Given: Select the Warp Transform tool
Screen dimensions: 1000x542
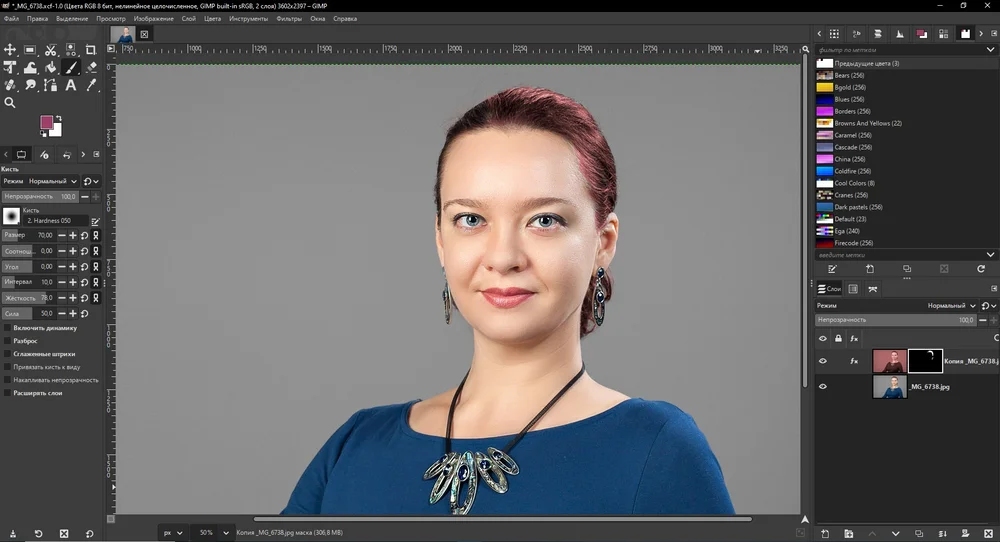Looking at the screenshot, I should (30, 68).
